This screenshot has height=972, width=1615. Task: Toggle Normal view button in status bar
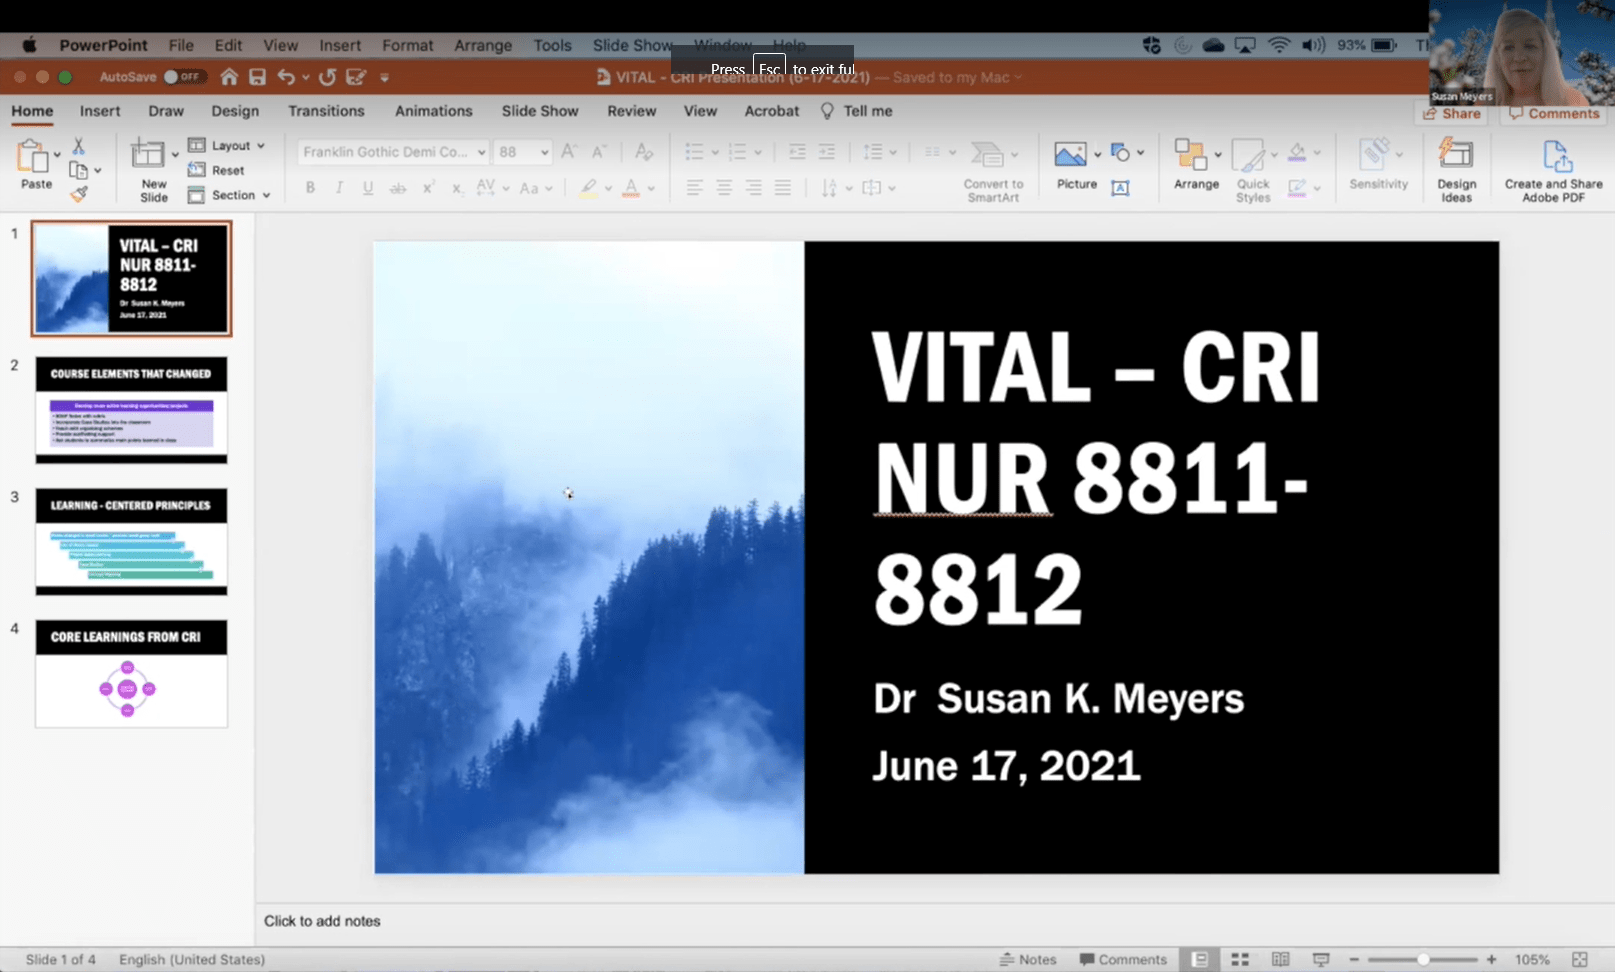click(1200, 959)
